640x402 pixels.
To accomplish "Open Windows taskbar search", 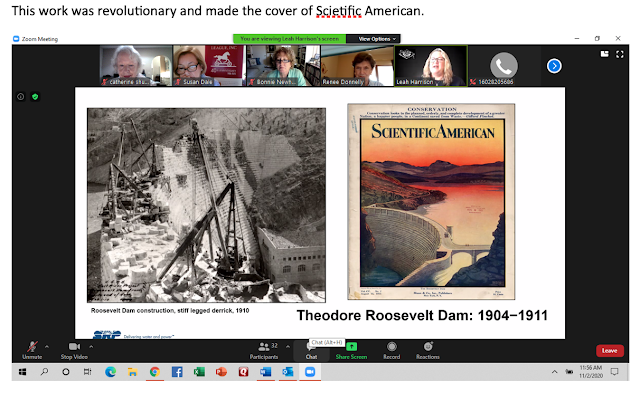I will pos(44,372).
